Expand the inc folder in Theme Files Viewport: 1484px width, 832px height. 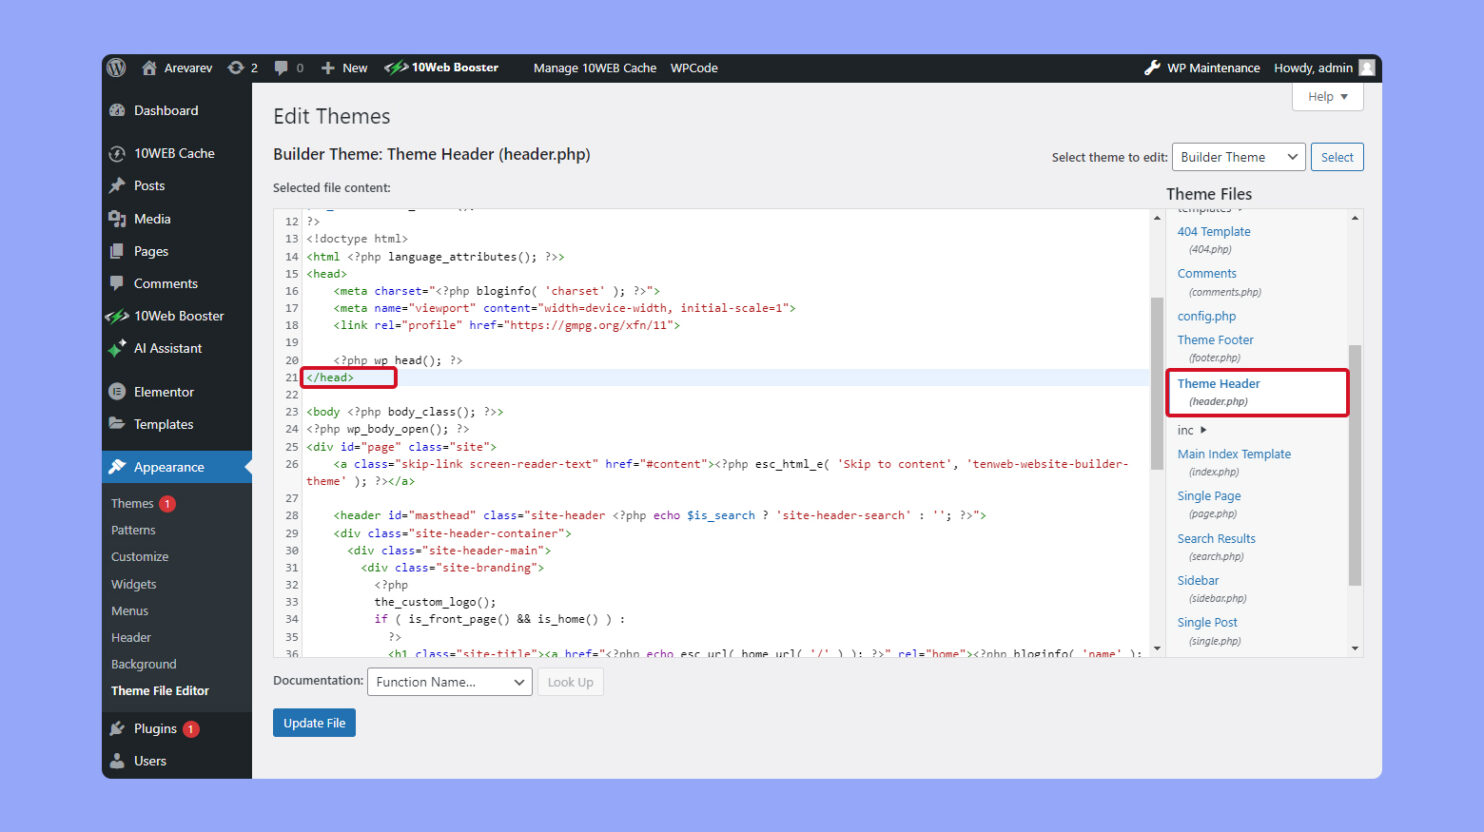click(1186, 430)
